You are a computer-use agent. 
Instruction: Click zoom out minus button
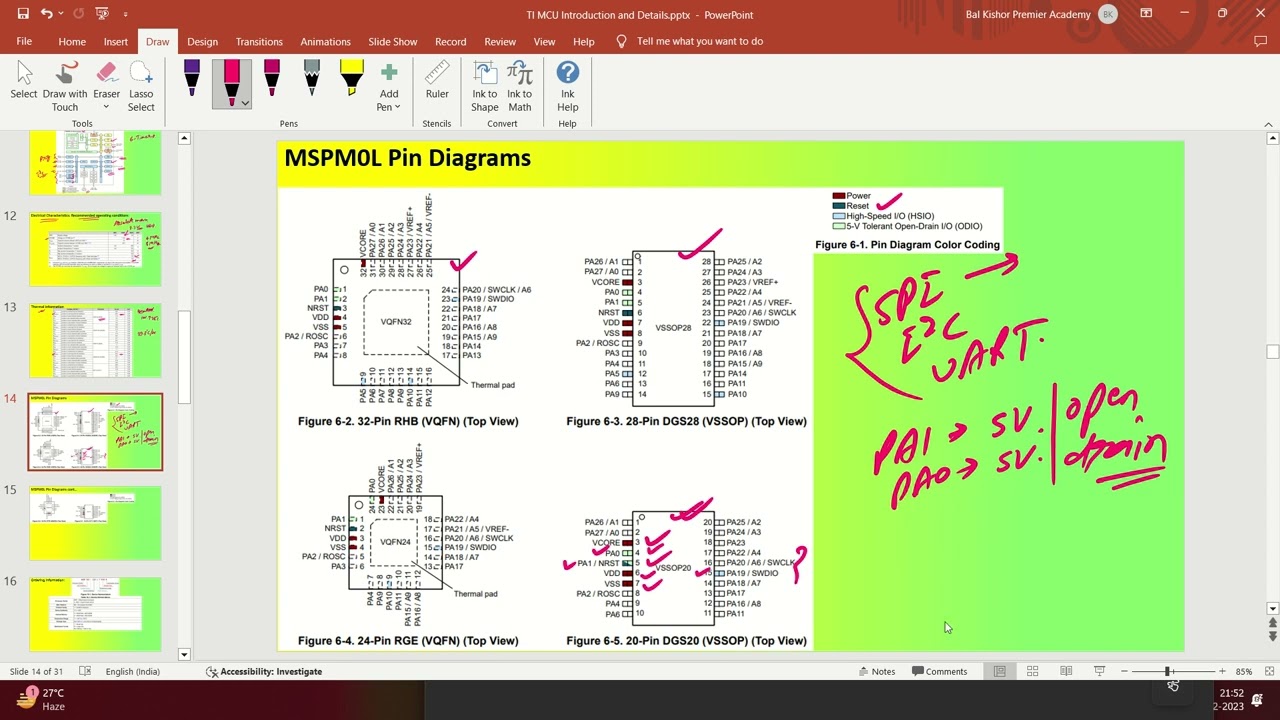point(1124,671)
